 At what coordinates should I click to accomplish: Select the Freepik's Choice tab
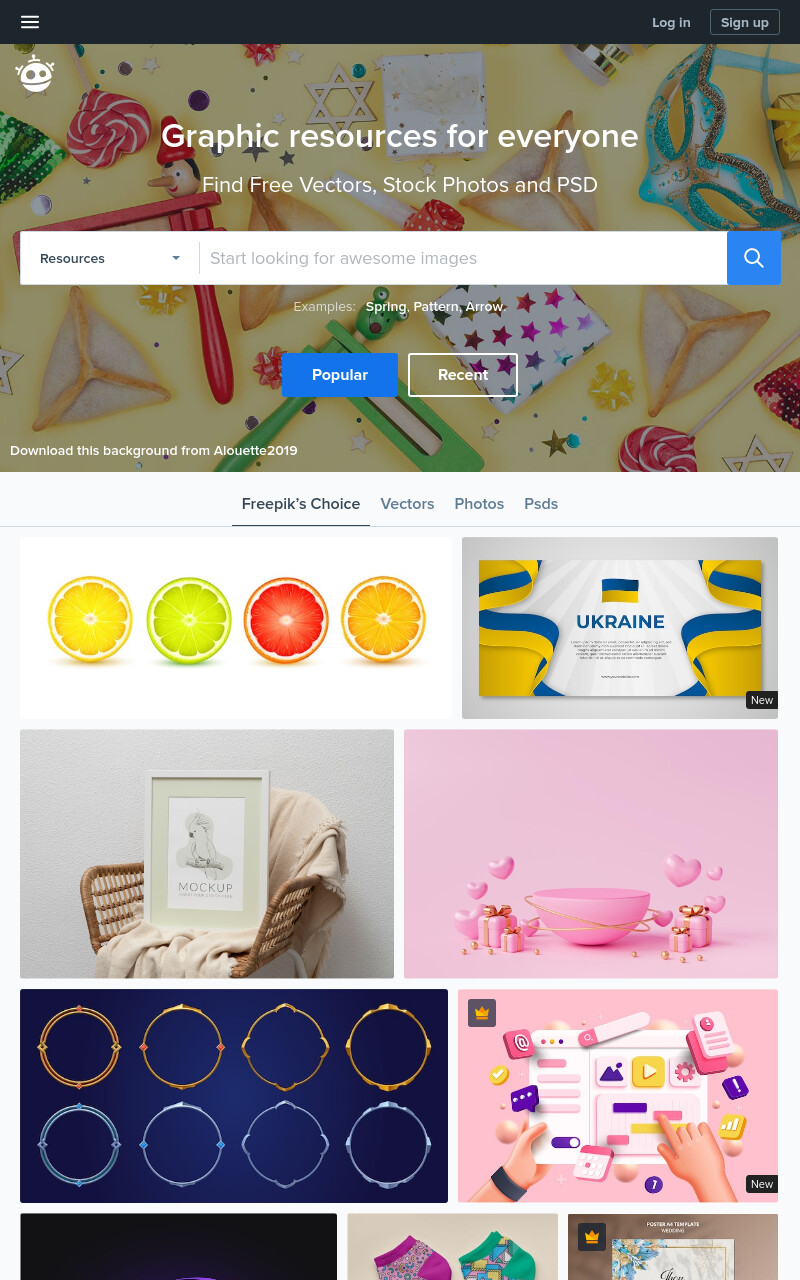pyautogui.click(x=301, y=504)
